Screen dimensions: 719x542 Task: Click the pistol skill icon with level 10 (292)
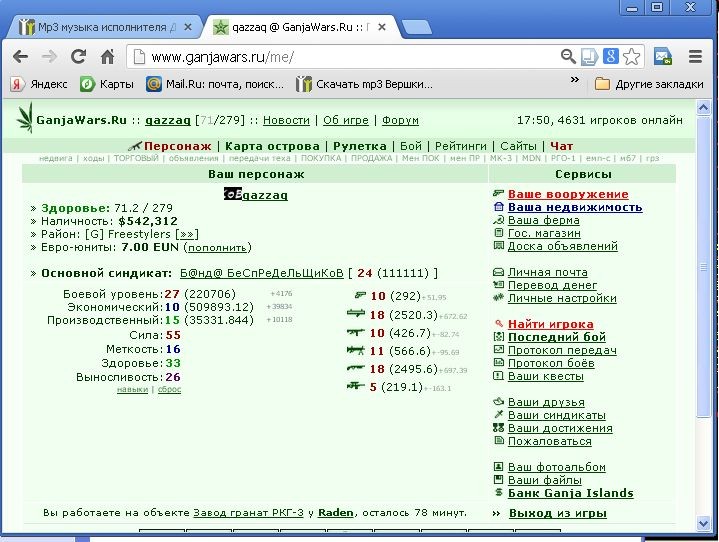(x=360, y=295)
